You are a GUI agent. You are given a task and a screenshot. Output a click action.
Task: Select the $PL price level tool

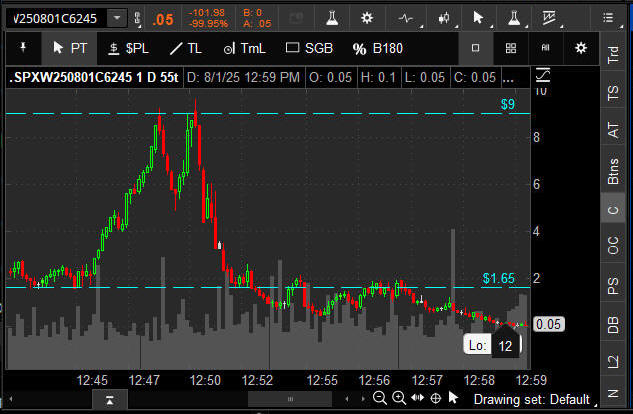(129, 48)
